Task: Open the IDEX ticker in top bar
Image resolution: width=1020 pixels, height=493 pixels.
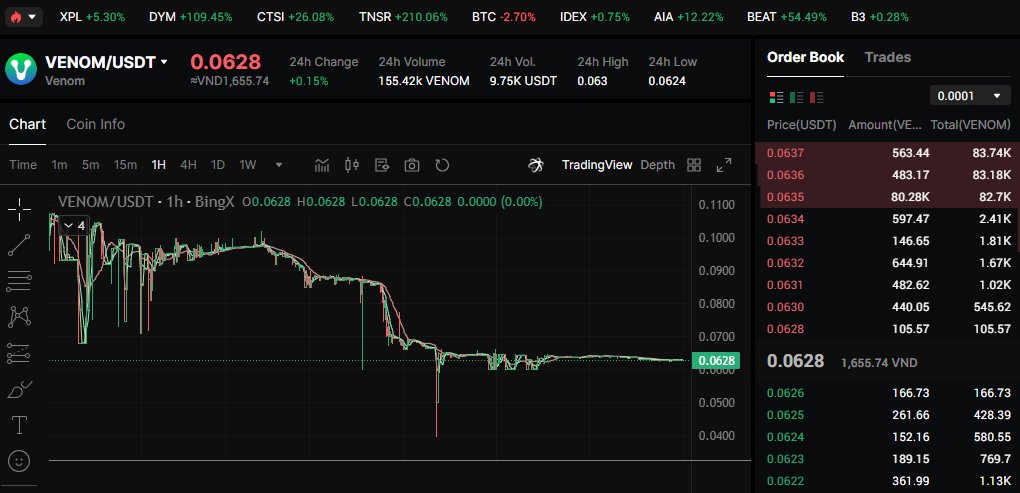Action: pos(595,17)
